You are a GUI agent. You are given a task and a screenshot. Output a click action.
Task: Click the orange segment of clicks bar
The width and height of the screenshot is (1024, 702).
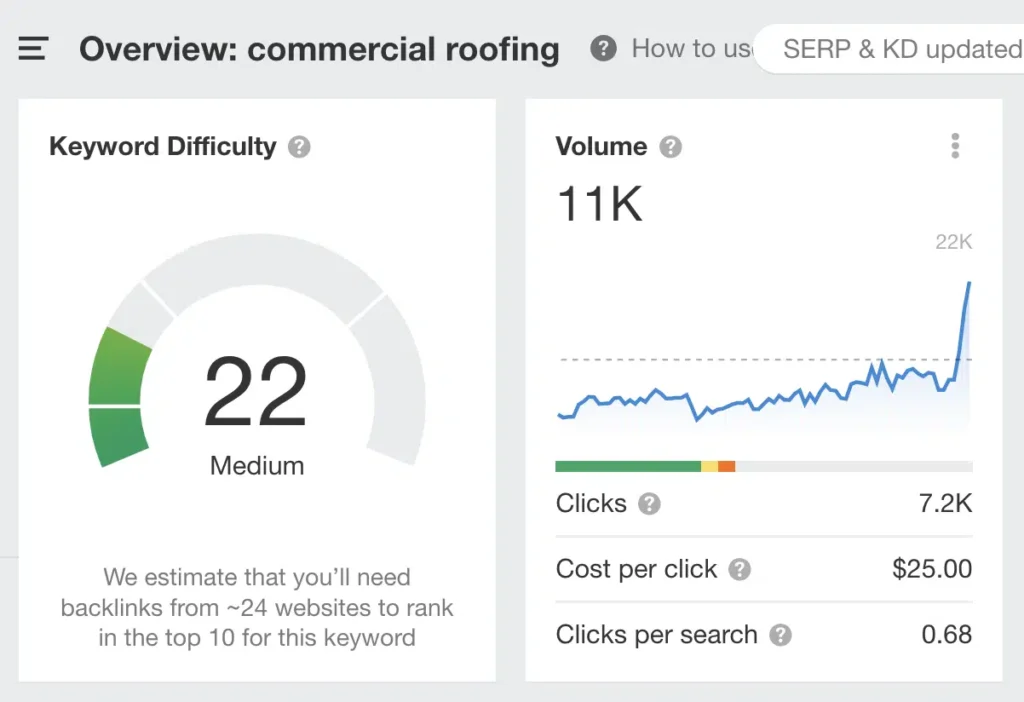(x=726, y=466)
